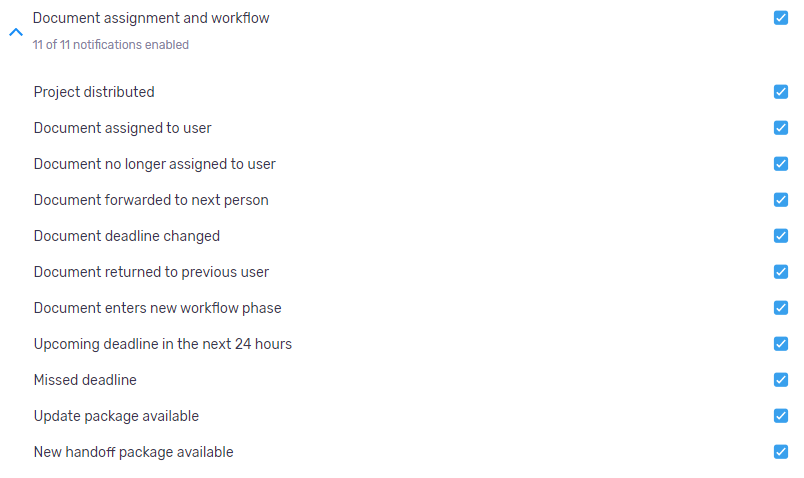Screen dimensions: 804x478
Task: Turn off Upcoming deadline in 24 hours checkbox
Action: coord(781,344)
